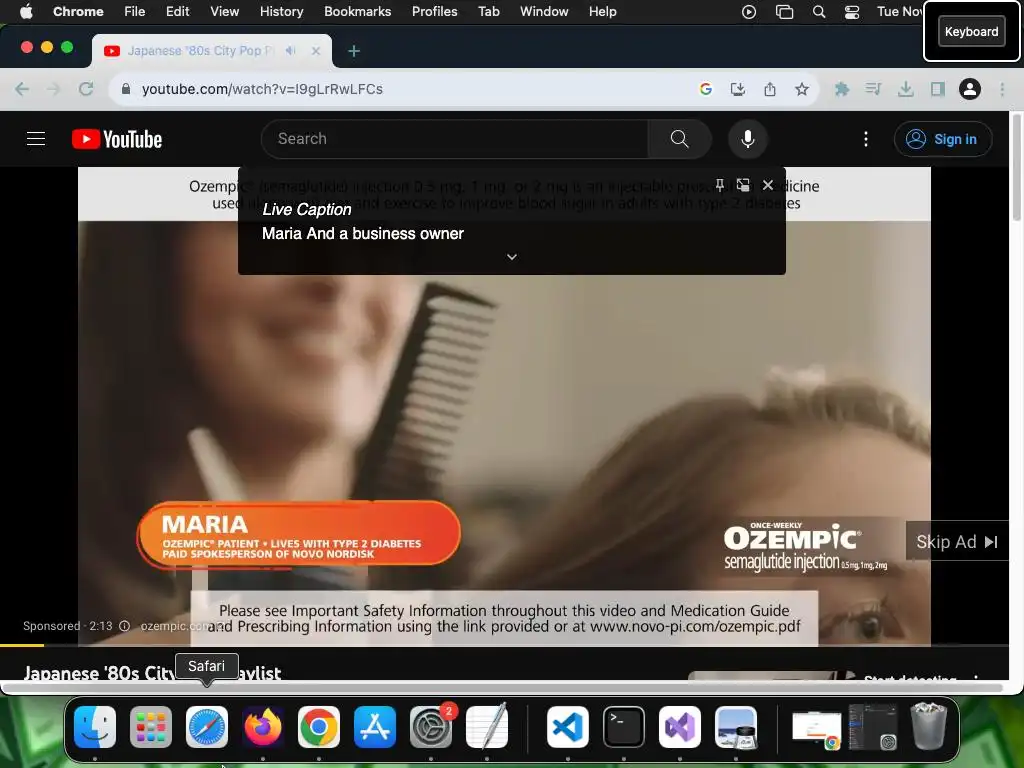Open the Edit menu
Viewport: 1024px width, 768px height.
[177, 12]
